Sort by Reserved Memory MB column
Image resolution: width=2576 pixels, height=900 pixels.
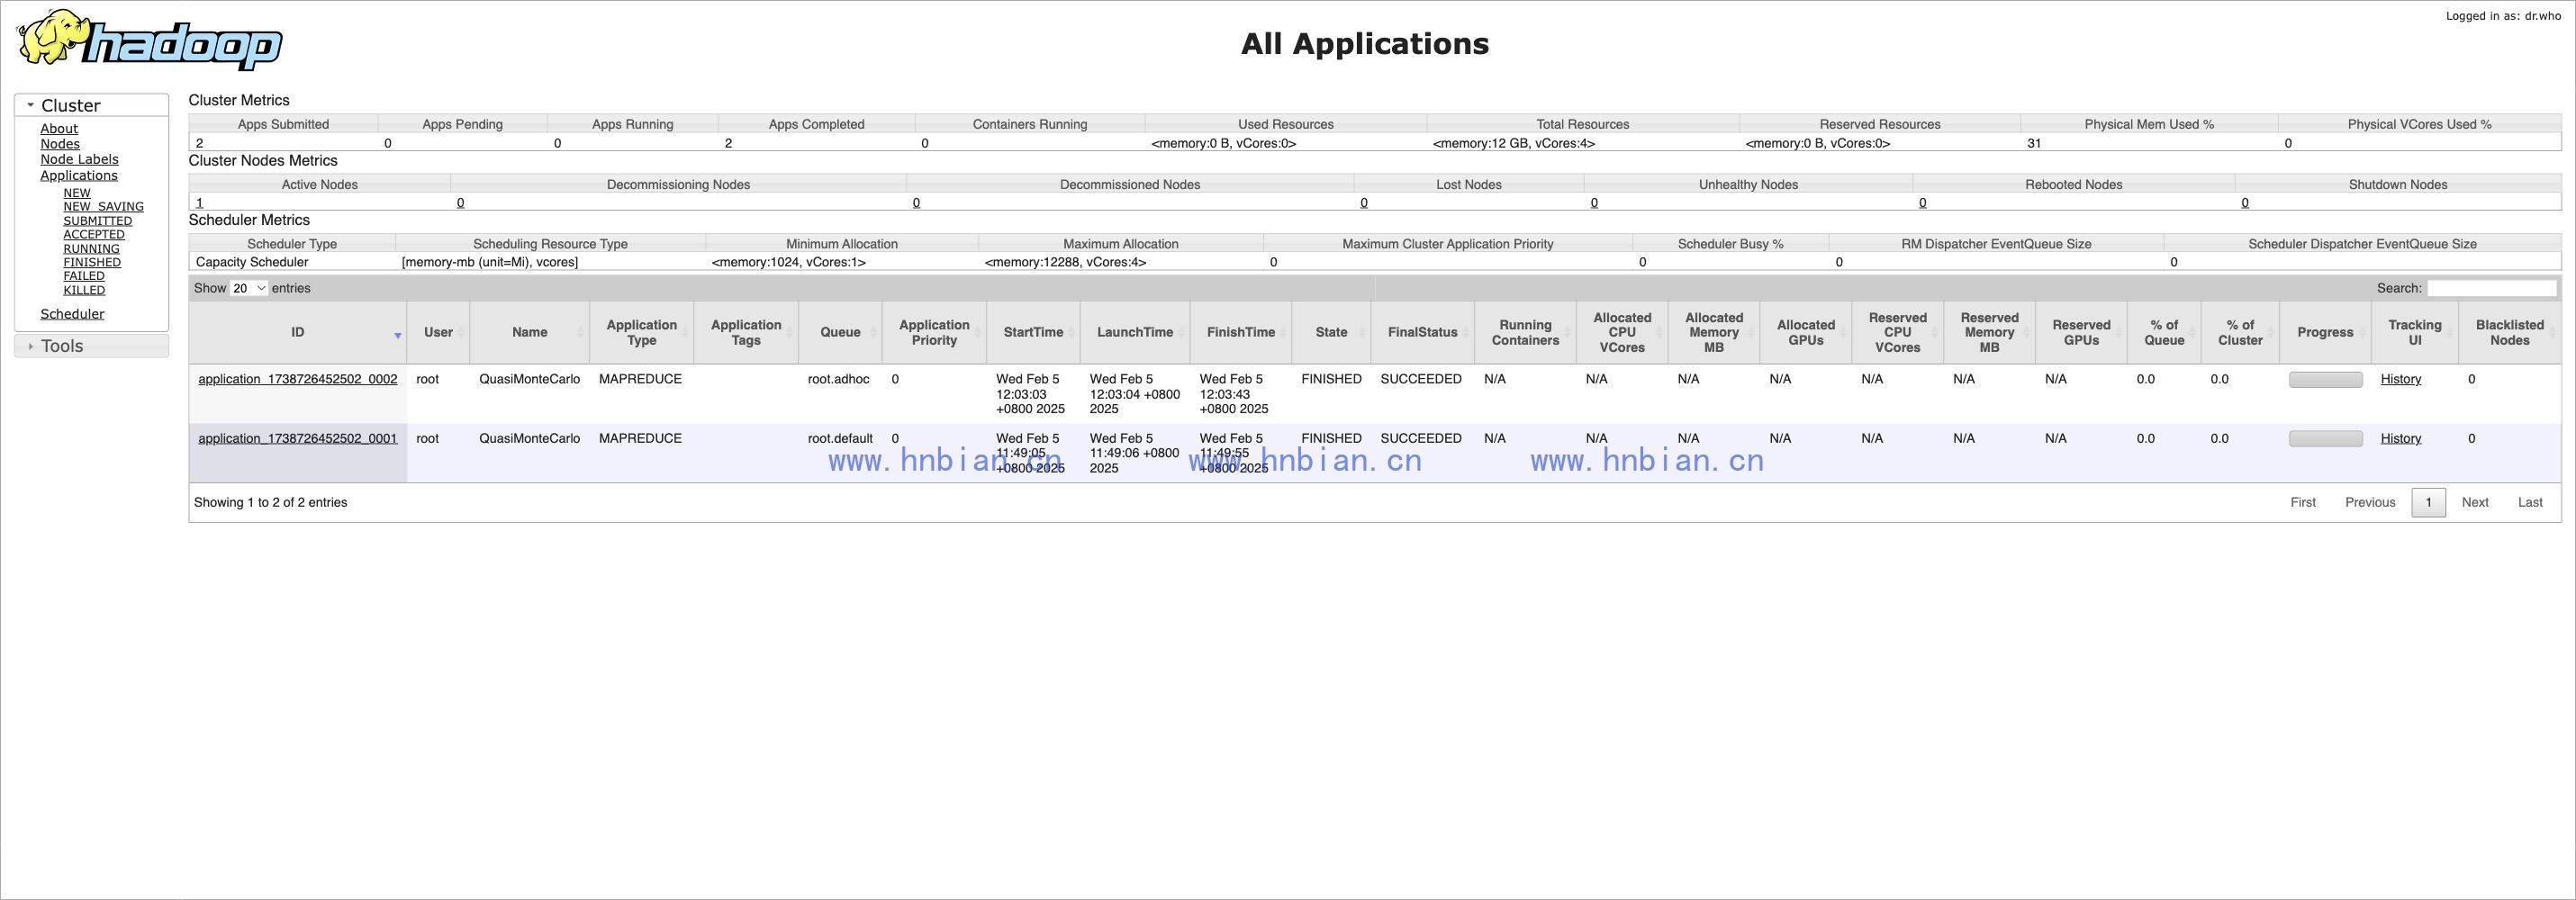pyautogui.click(x=1989, y=332)
